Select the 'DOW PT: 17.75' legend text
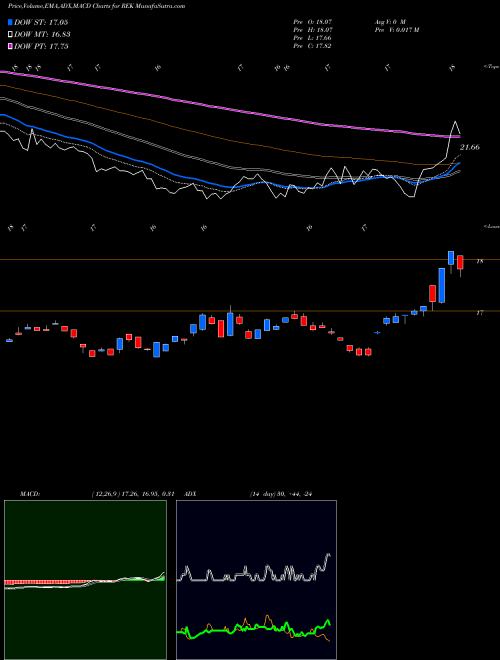This screenshot has height=660, width=500. click(x=41, y=47)
